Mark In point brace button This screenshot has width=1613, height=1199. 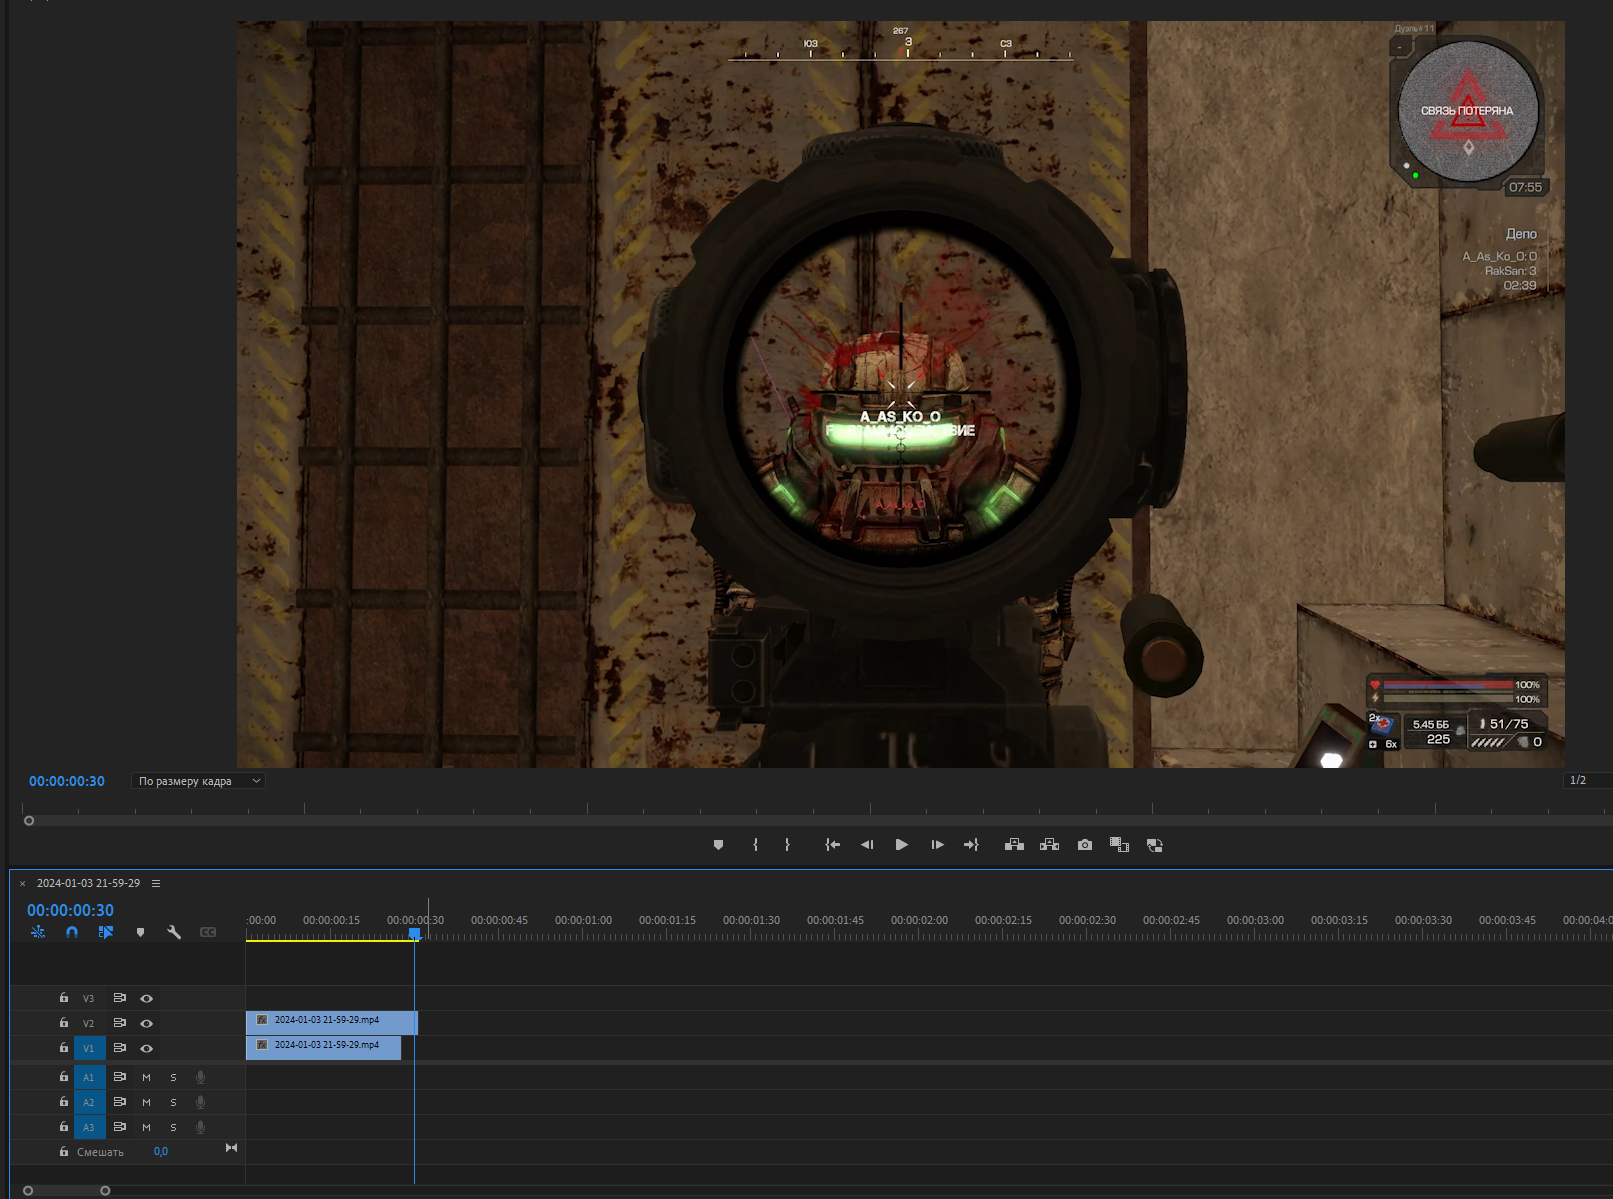[755, 845]
